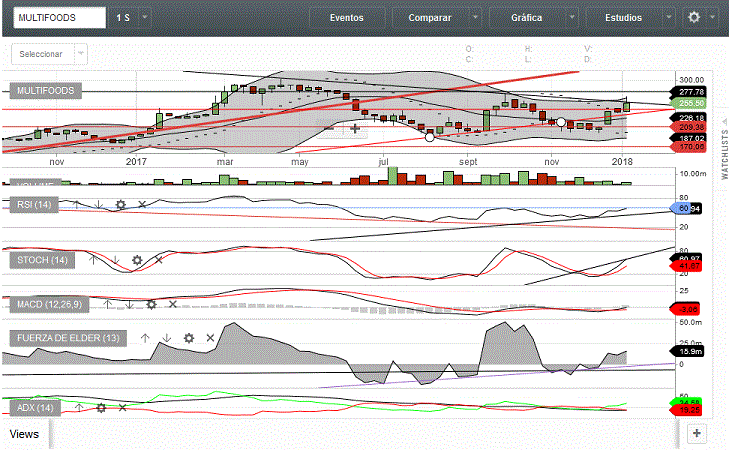Open the Eventos menu

346,18
